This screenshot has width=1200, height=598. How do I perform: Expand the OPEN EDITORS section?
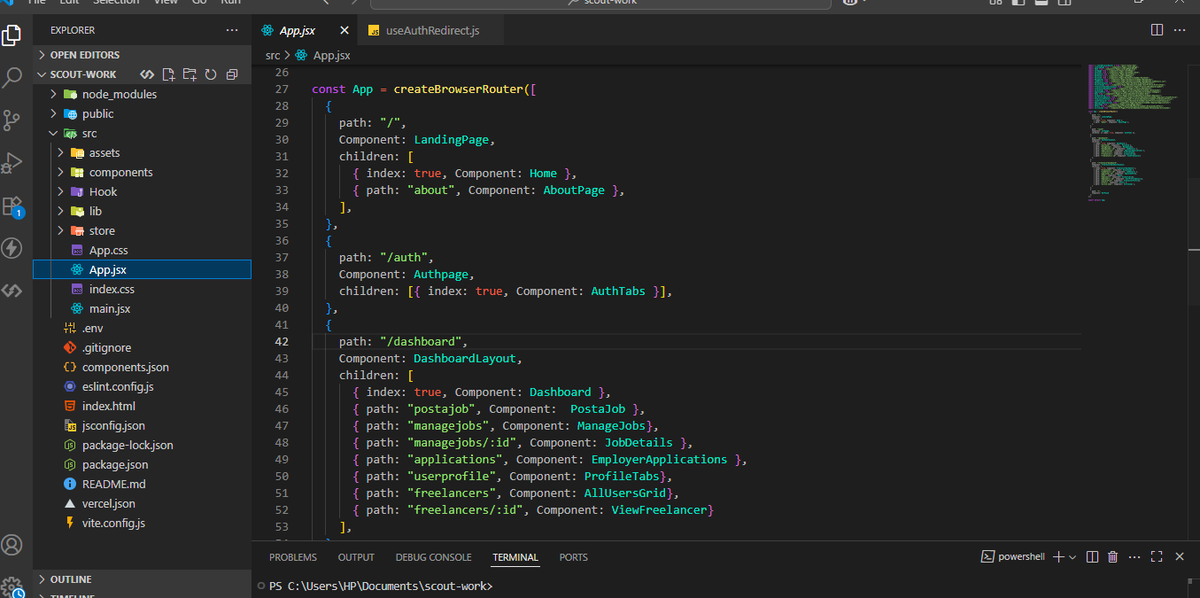coord(142,55)
